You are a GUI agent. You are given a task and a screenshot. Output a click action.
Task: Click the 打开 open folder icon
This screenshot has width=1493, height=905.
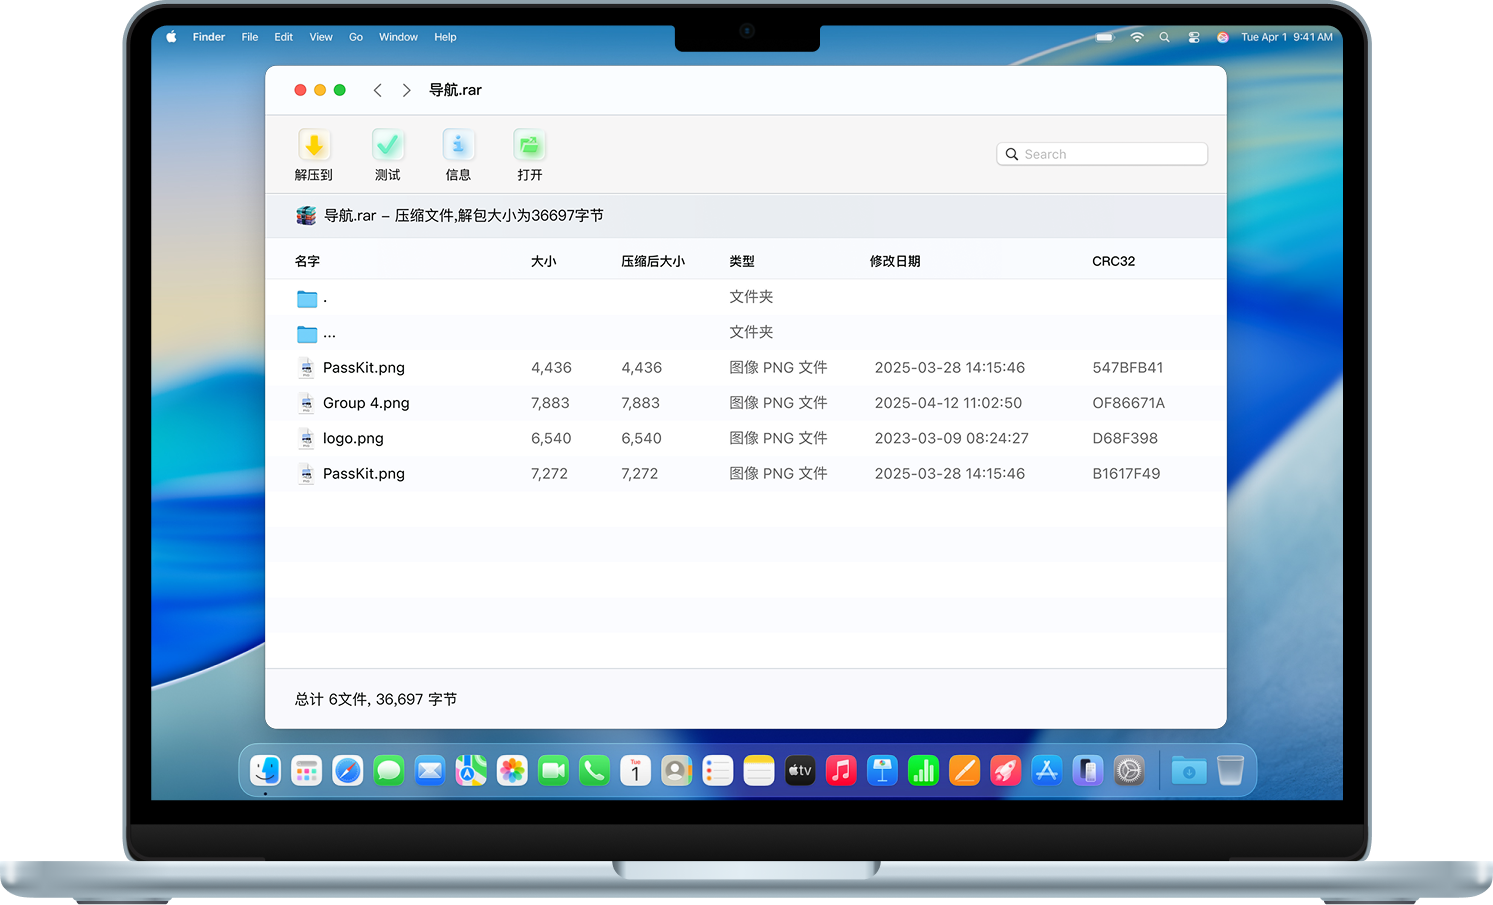[x=529, y=146]
